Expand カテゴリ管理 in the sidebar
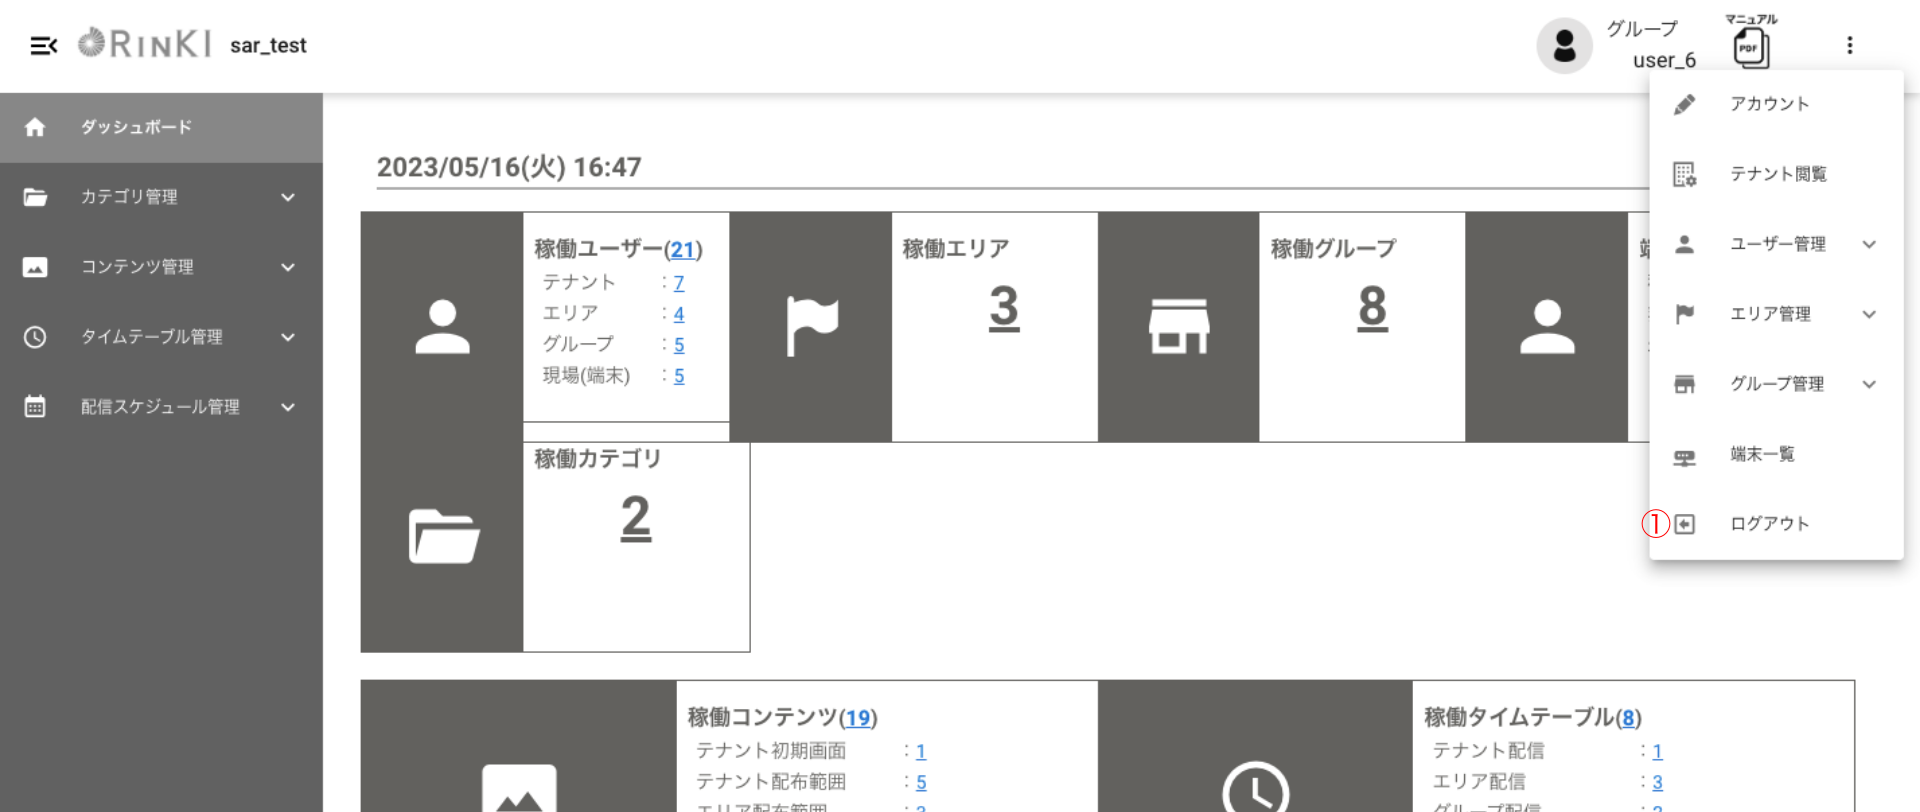 (288, 197)
